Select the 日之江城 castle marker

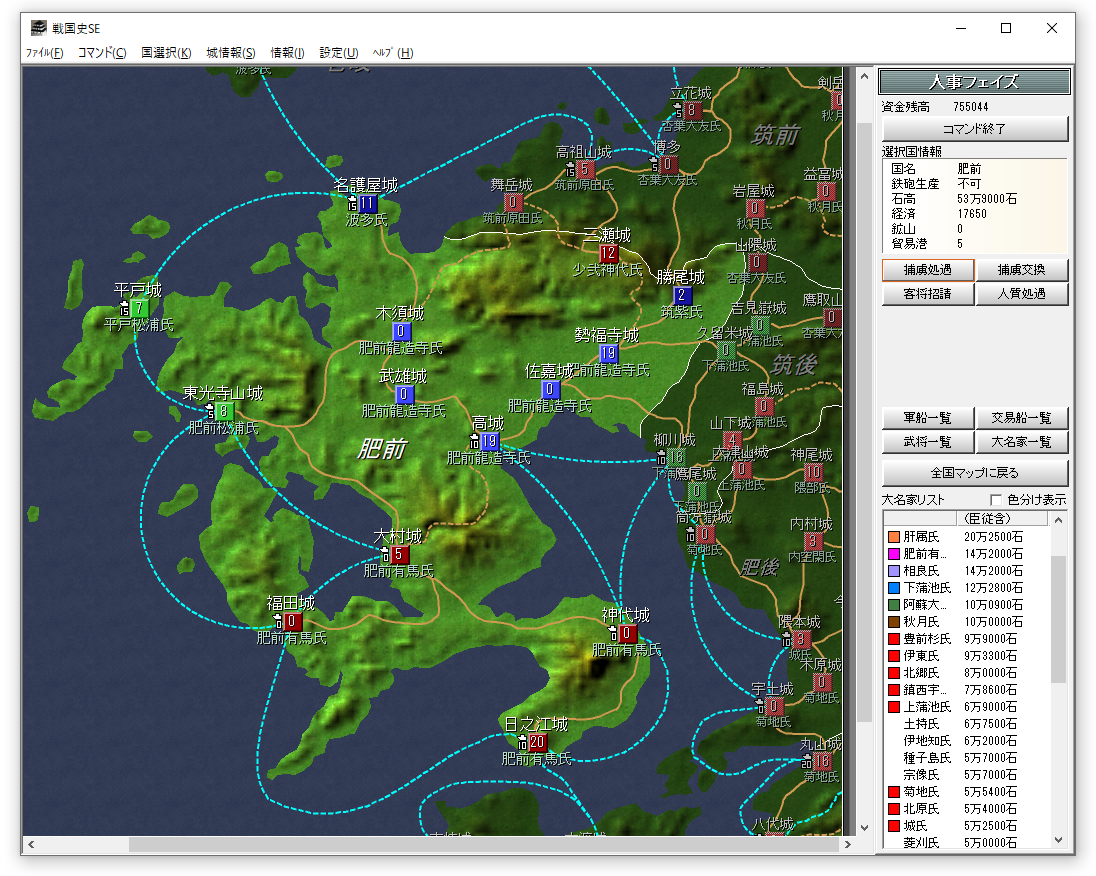point(536,742)
